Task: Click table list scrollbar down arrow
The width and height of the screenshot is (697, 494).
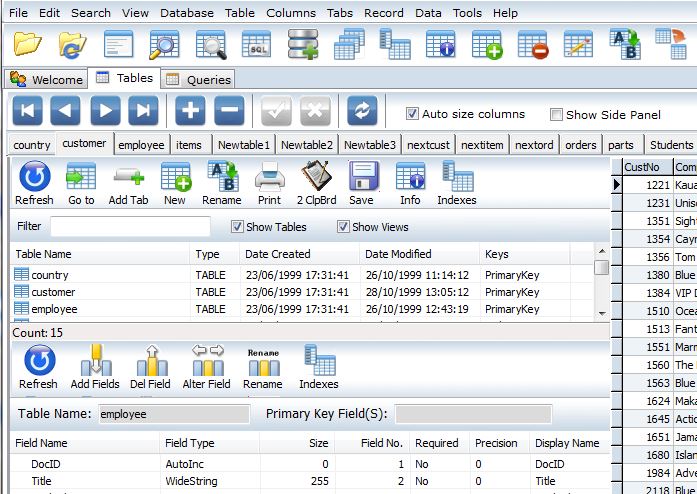Action: tap(602, 313)
